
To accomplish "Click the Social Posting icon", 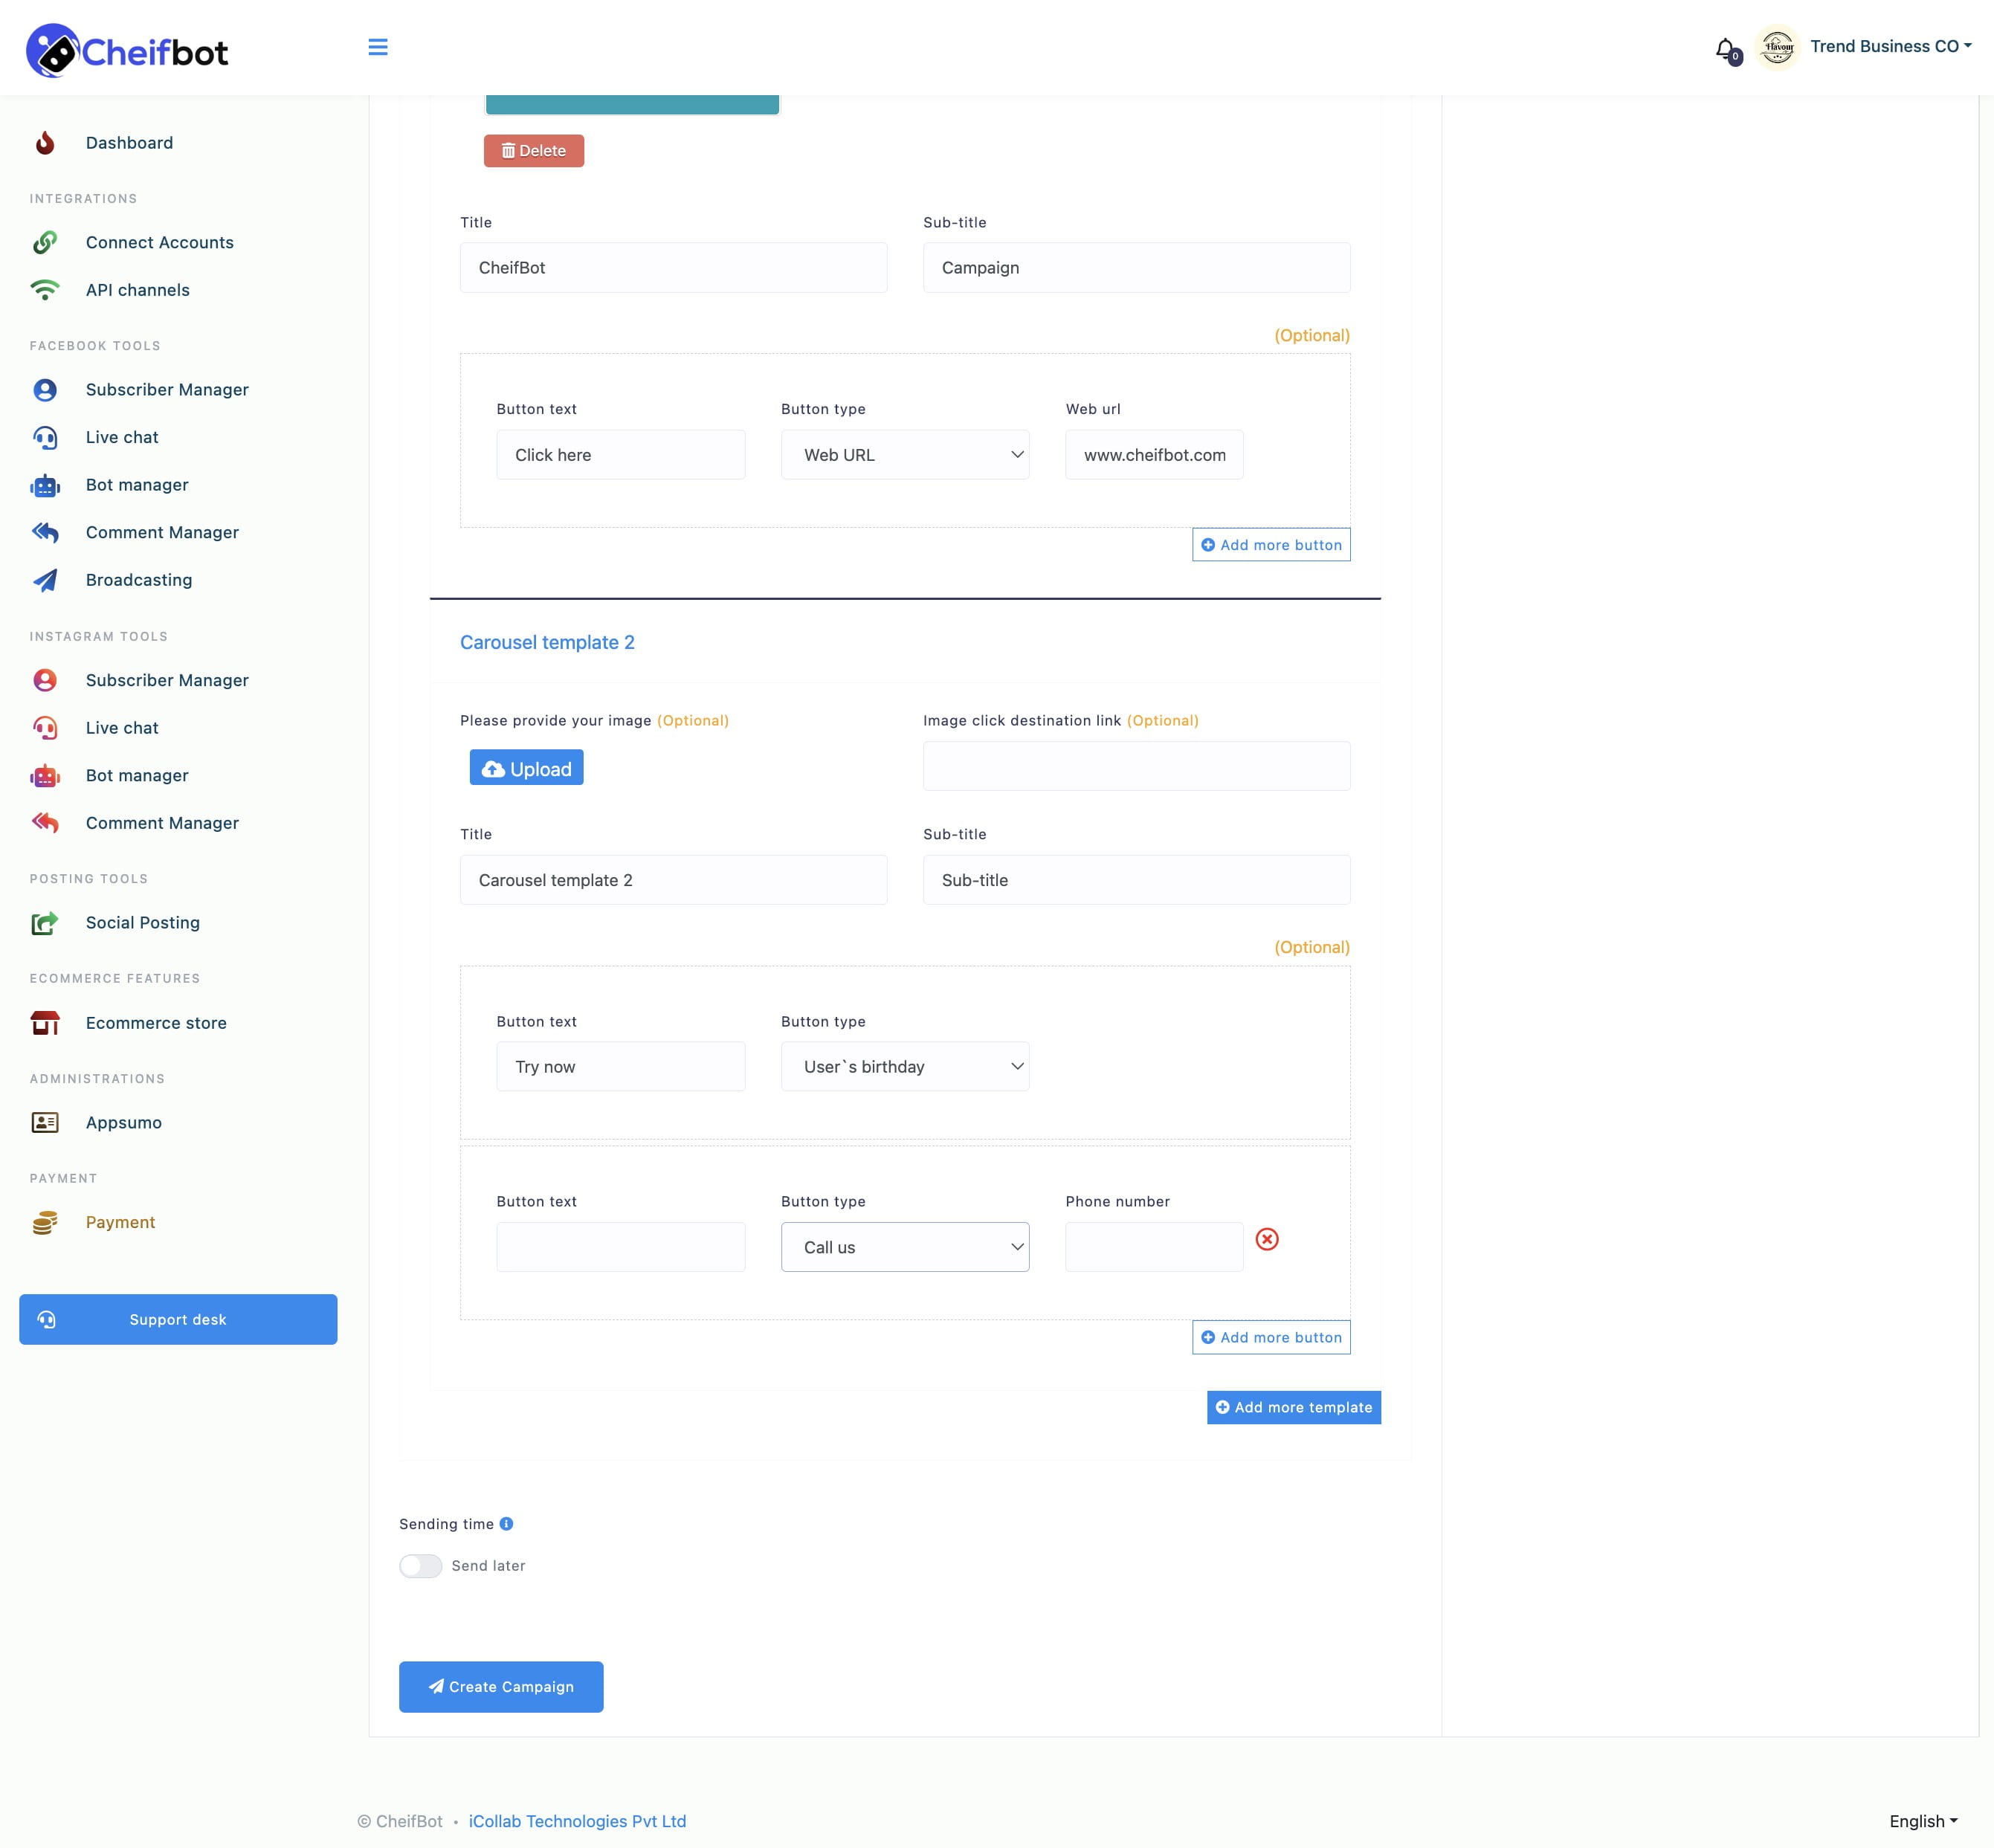I will point(48,923).
